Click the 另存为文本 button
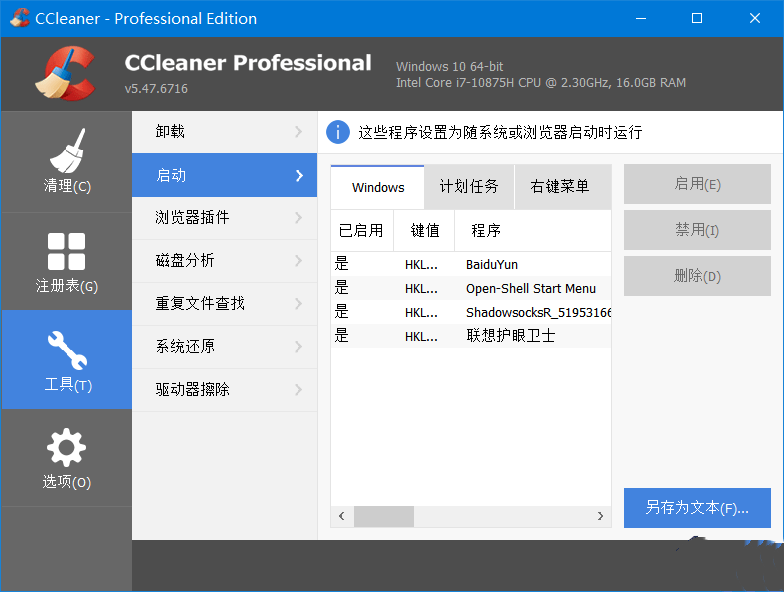 click(x=697, y=507)
